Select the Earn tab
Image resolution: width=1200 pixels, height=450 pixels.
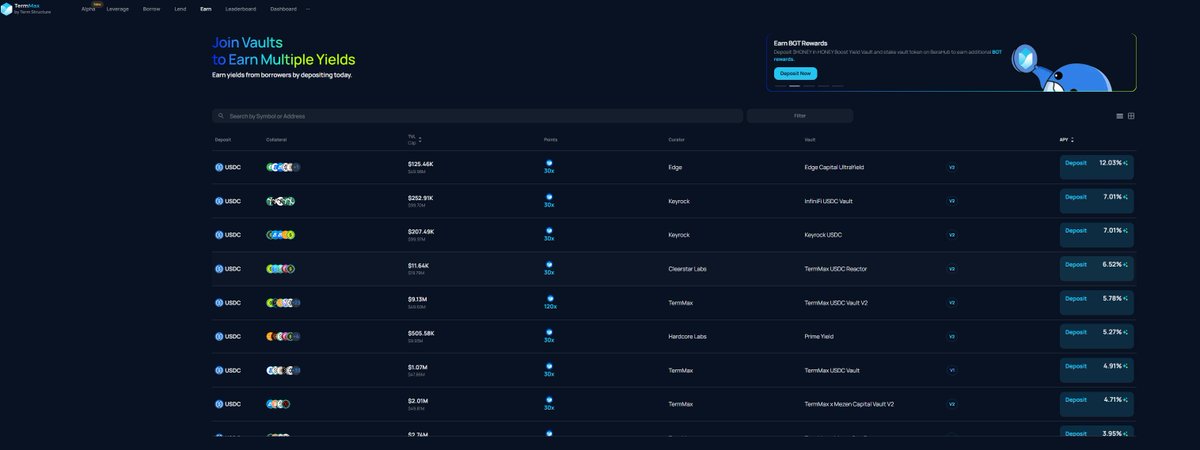click(206, 8)
